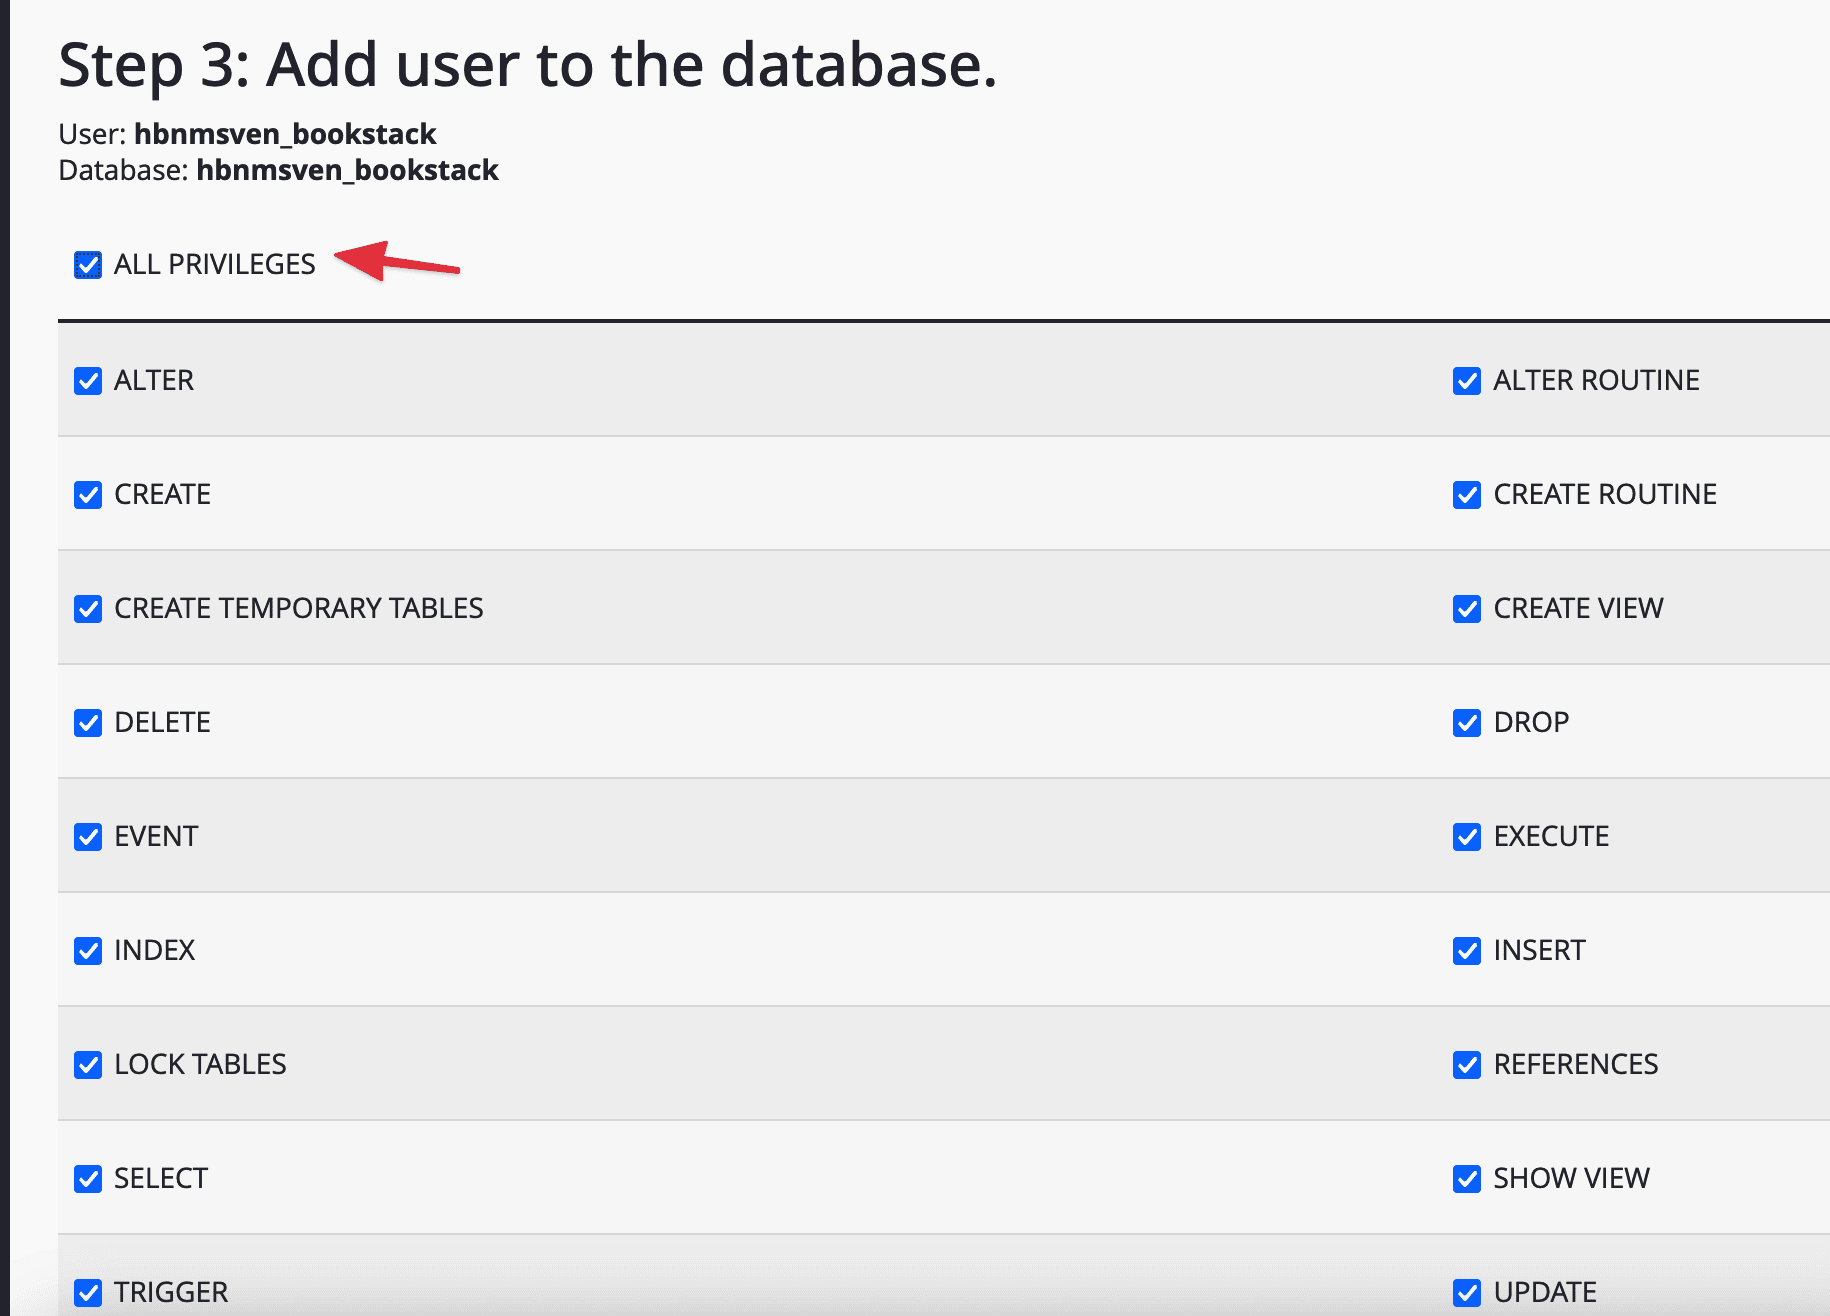Image resolution: width=1830 pixels, height=1316 pixels.
Task: Disable the CREATE VIEW privilege
Action: pos(1467,609)
